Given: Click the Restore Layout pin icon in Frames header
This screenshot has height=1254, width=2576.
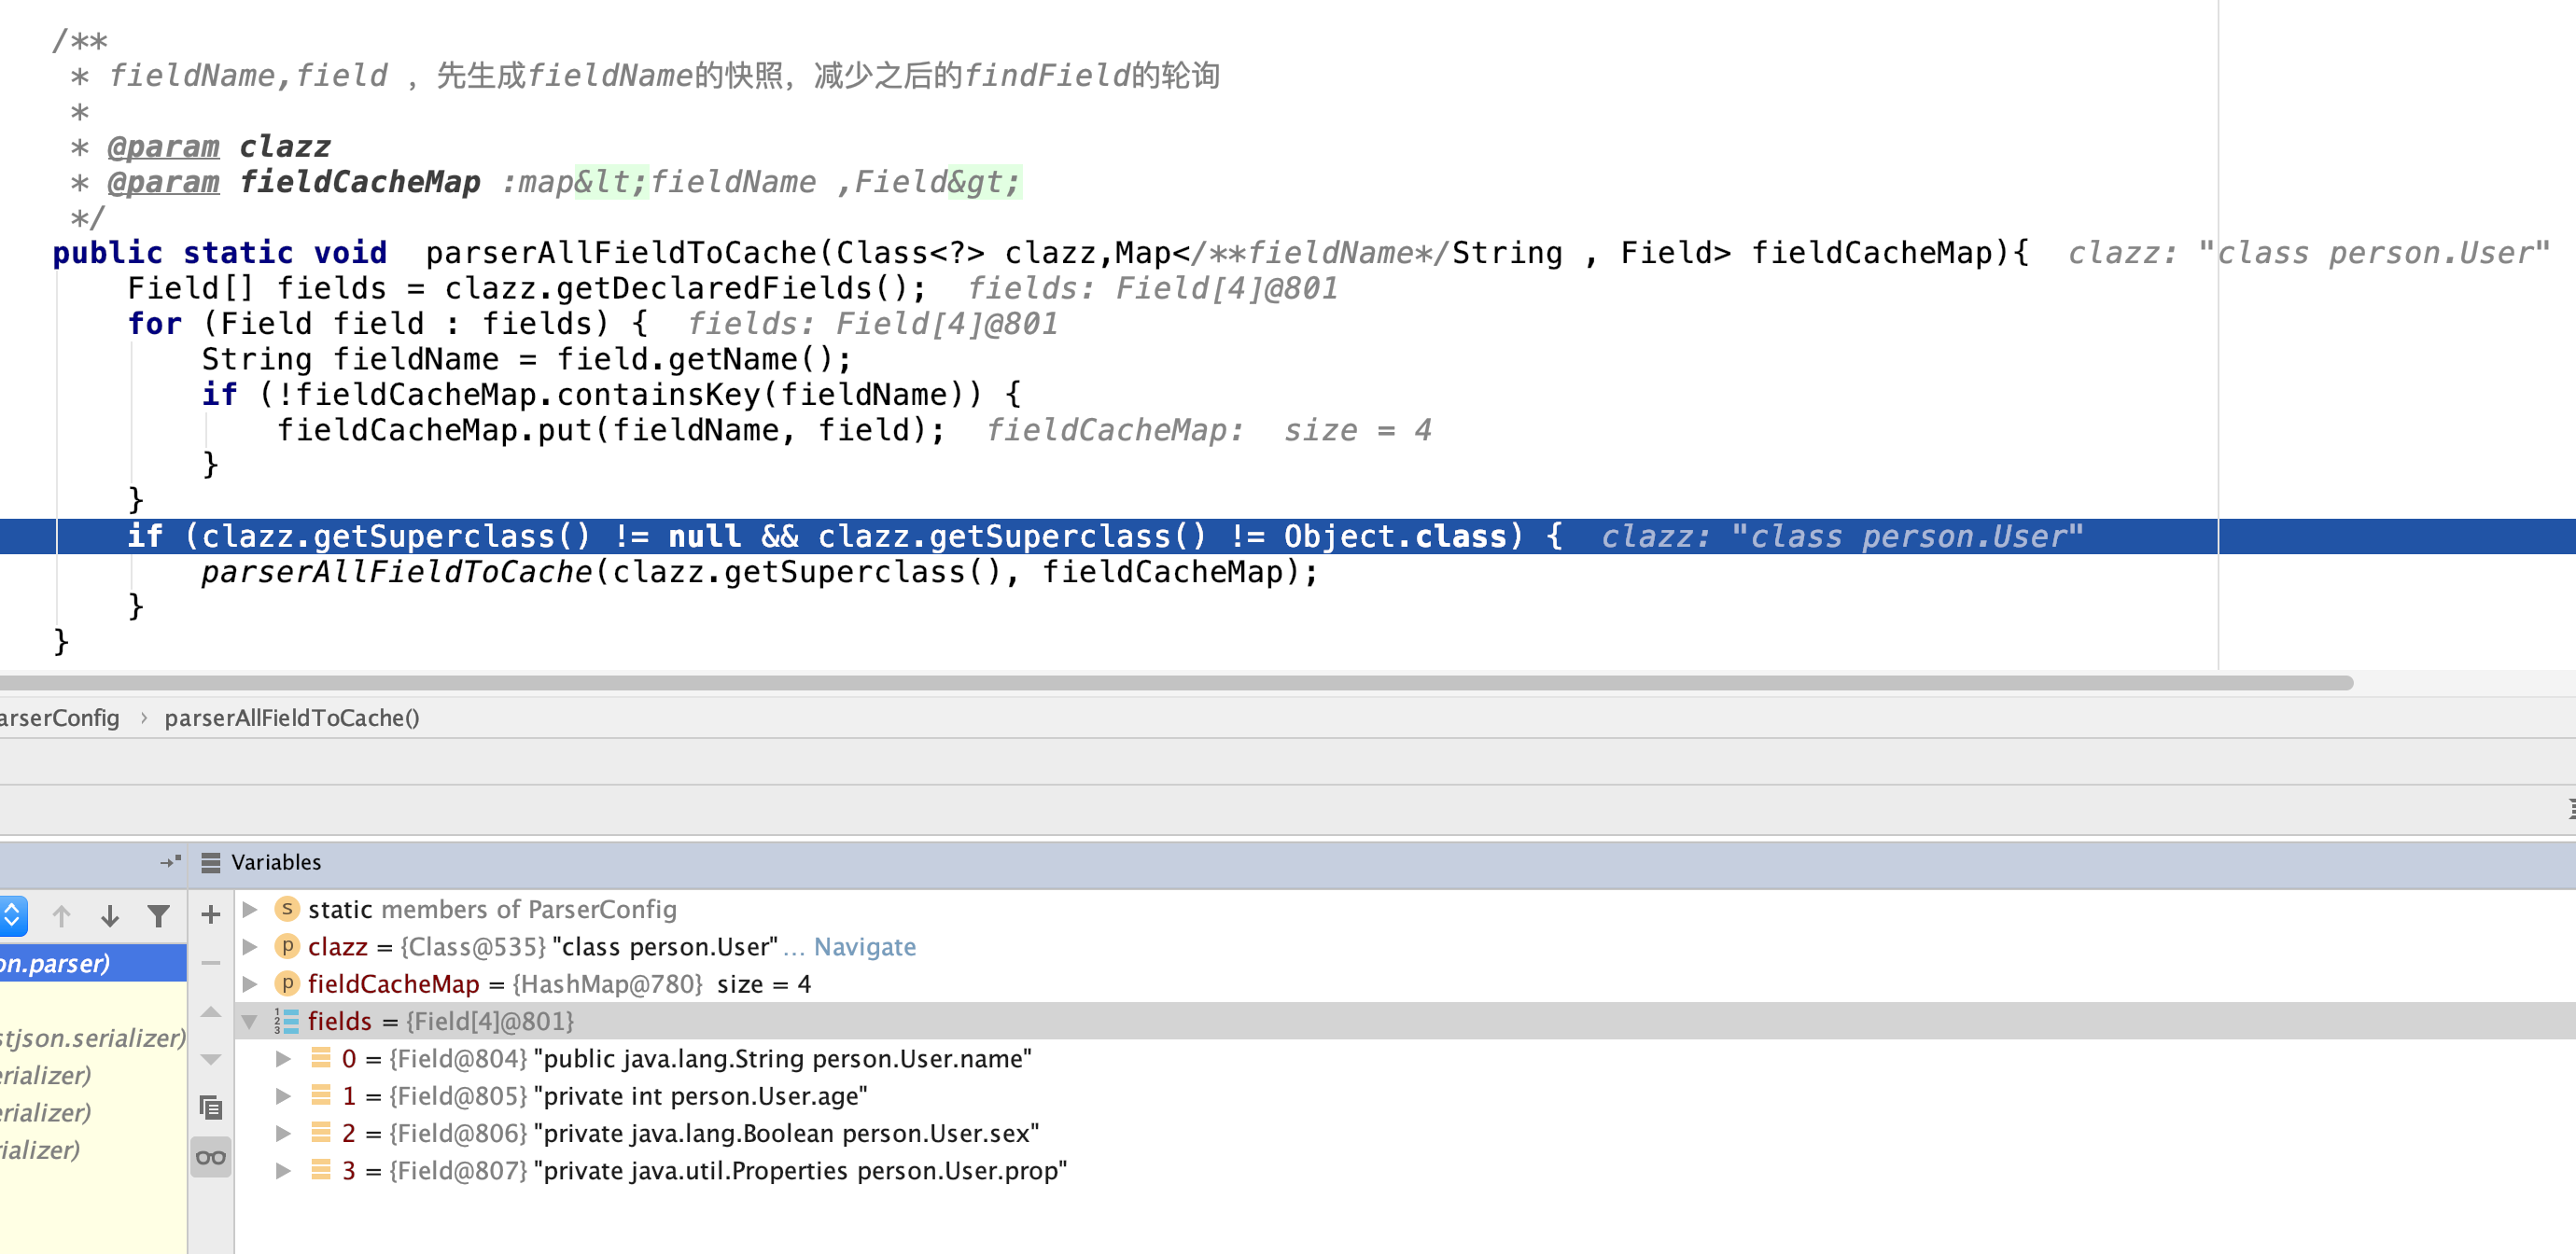Looking at the screenshot, I should pos(170,861).
